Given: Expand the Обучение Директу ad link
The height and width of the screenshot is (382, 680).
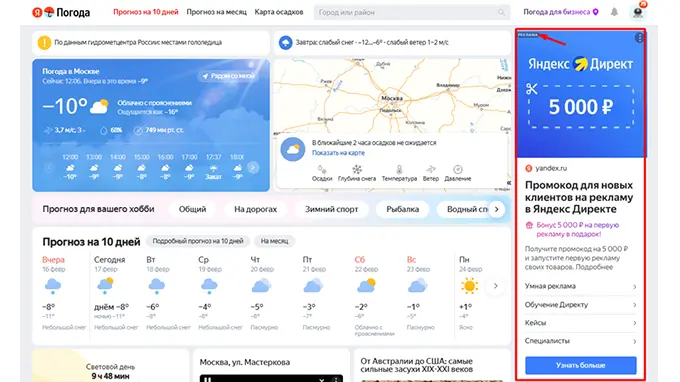Looking at the screenshot, I should [x=581, y=305].
